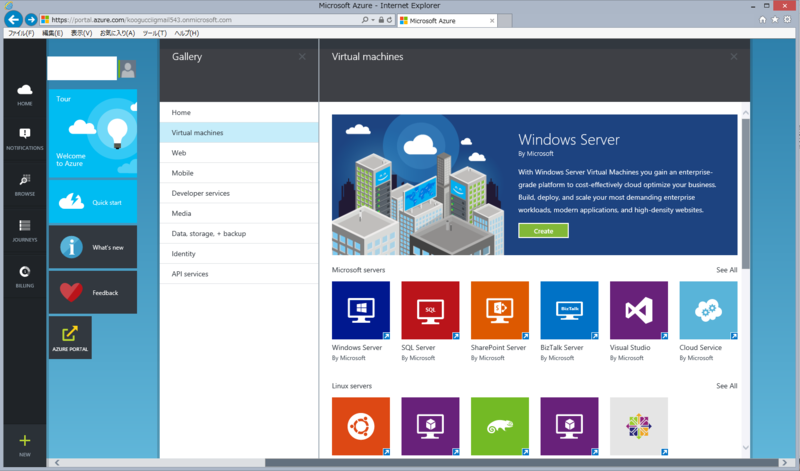Select Media category in Gallery
800x471 pixels.
pyautogui.click(x=239, y=213)
